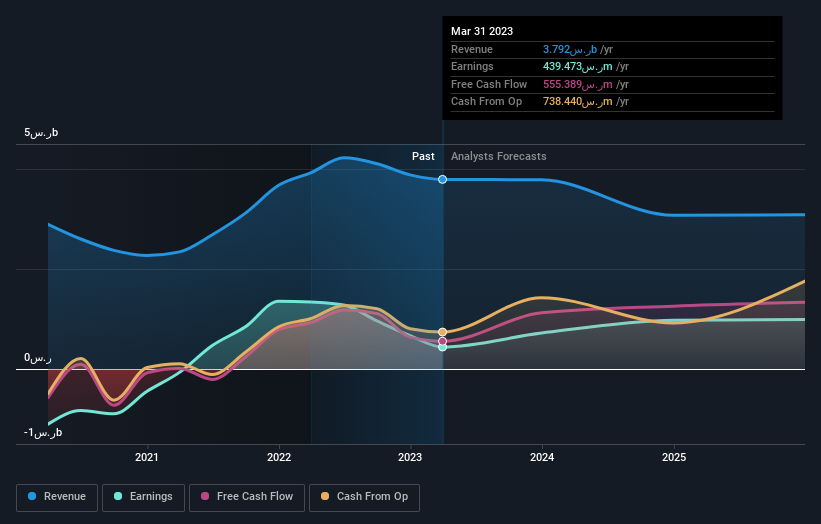Select the Cash From Op data point marker
Image resolution: width=821 pixels, height=524 pixels.
point(442,332)
